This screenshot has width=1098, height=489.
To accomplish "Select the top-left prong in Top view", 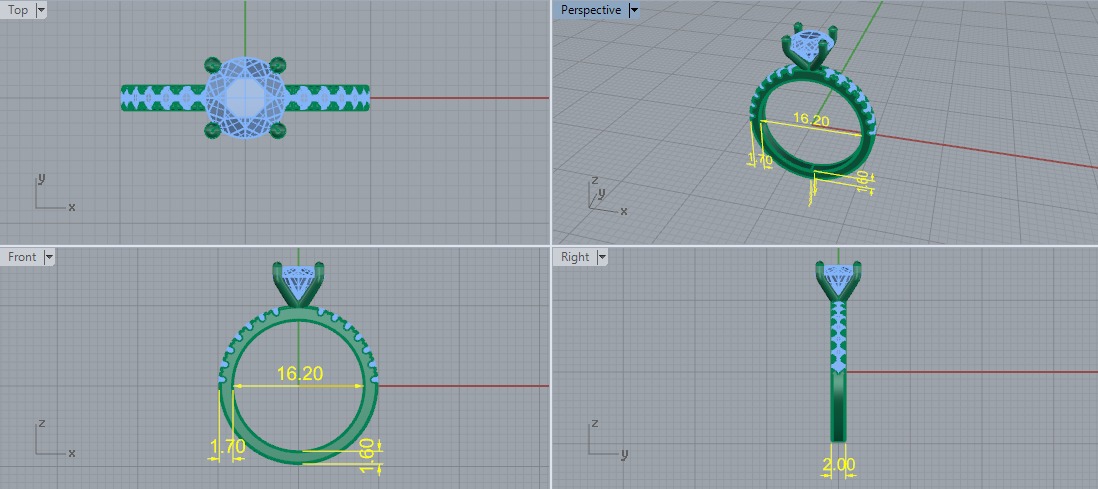I will coord(212,65).
